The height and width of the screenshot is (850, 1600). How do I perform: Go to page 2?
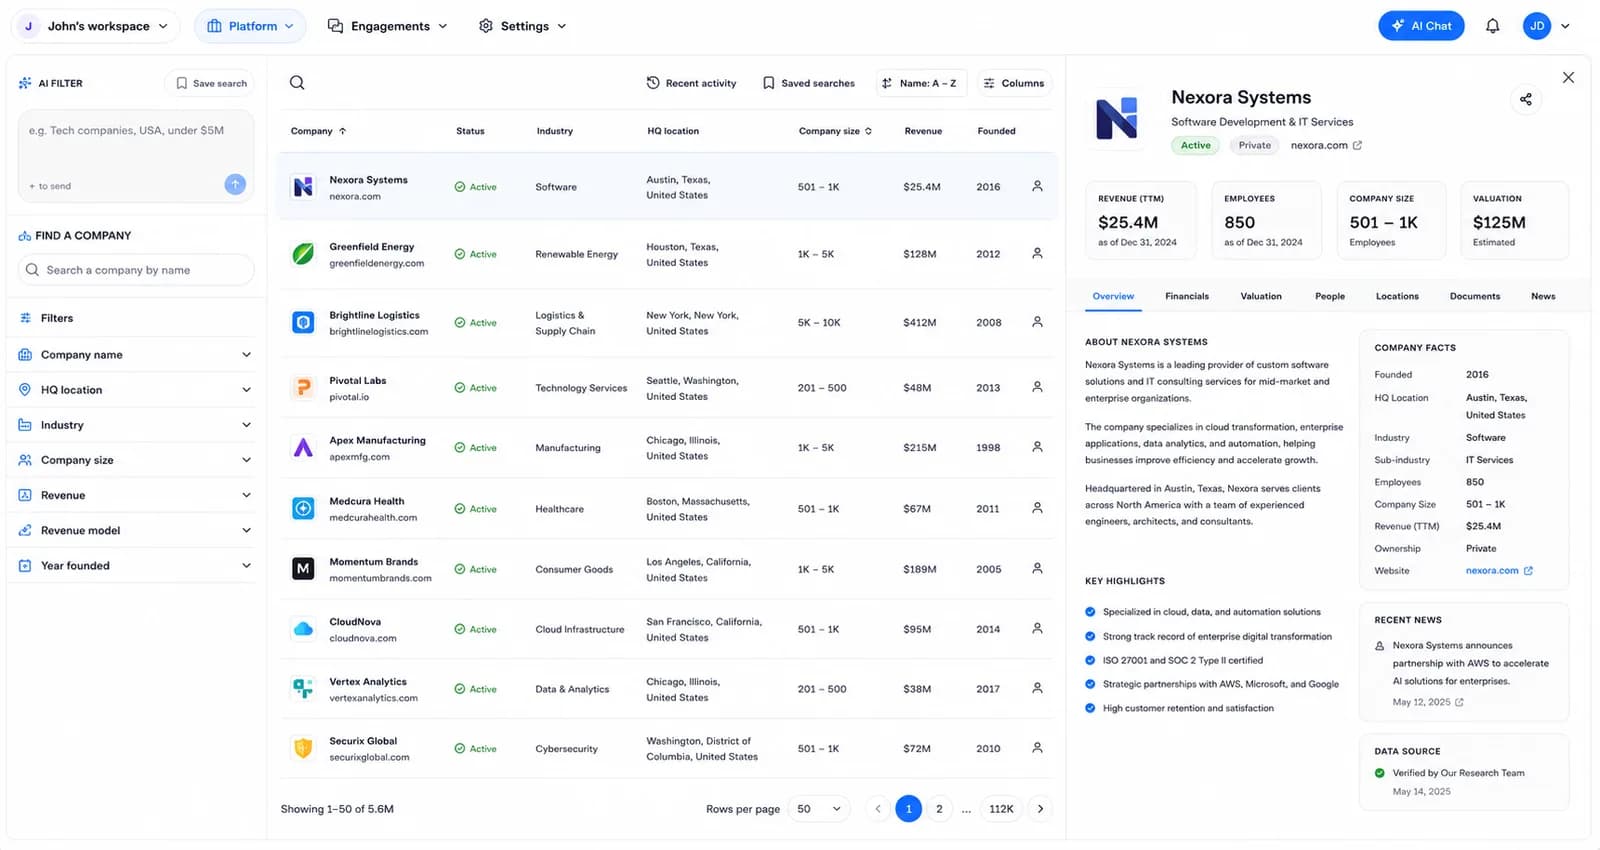pos(939,809)
